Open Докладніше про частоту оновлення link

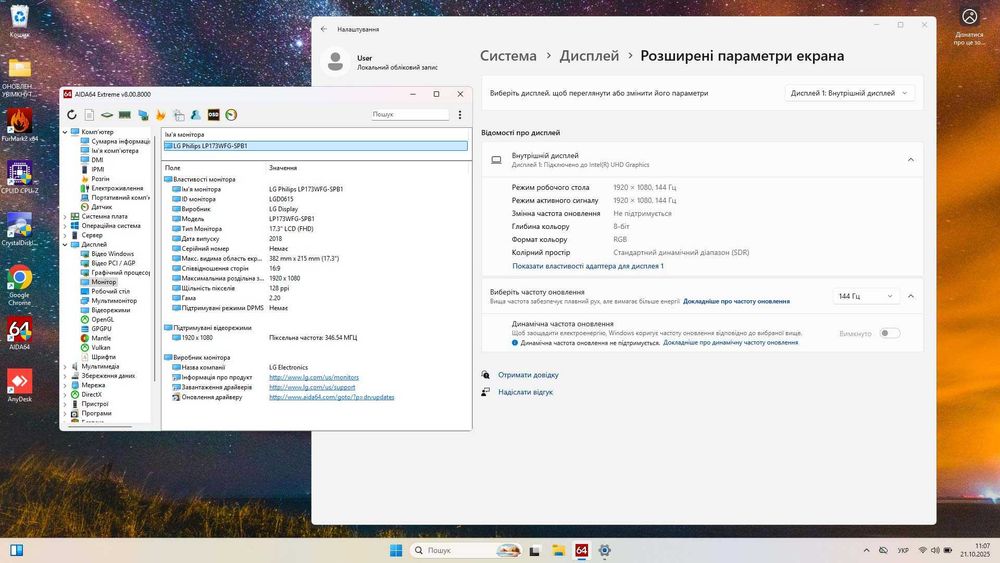(x=737, y=301)
